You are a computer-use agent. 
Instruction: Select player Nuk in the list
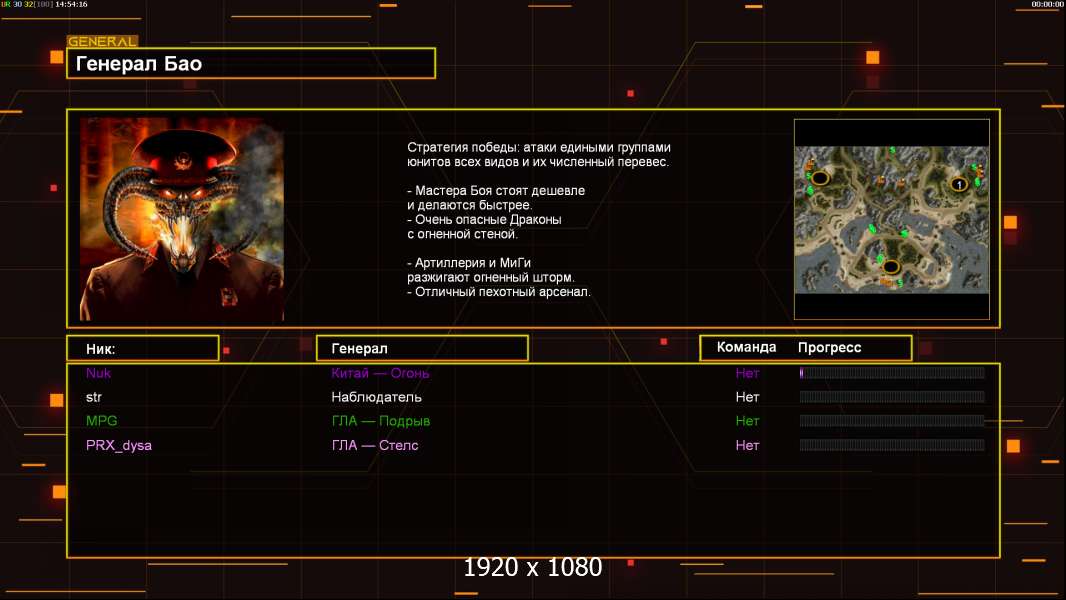[98, 373]
